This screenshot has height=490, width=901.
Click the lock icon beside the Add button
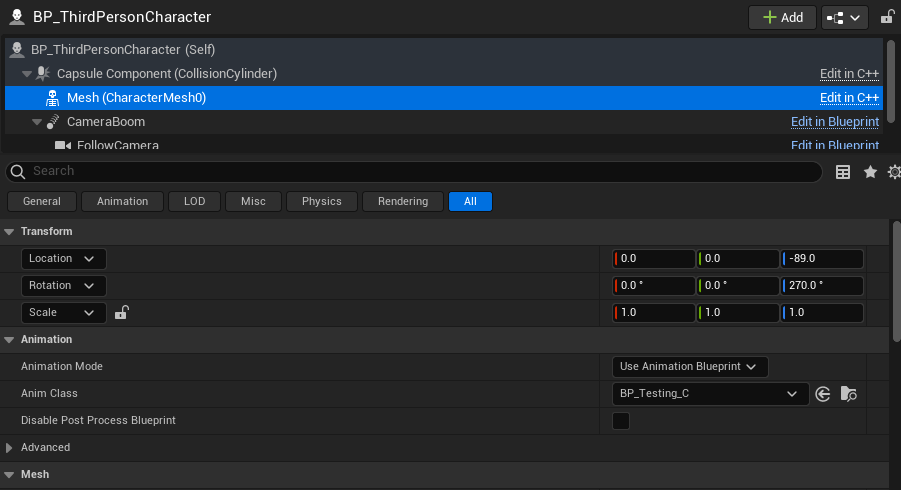click(887, 17)
